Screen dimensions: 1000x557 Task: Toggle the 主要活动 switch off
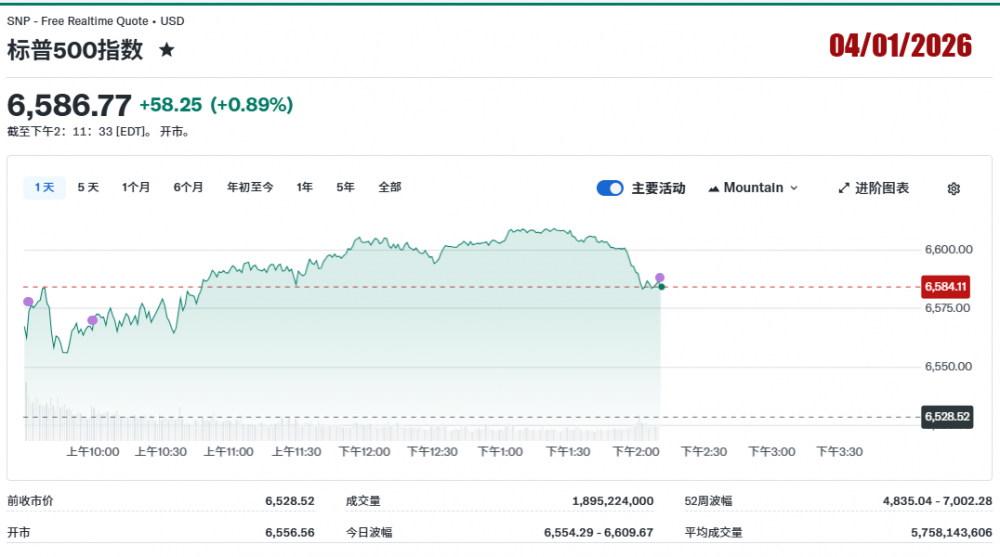tap(610, 188)
